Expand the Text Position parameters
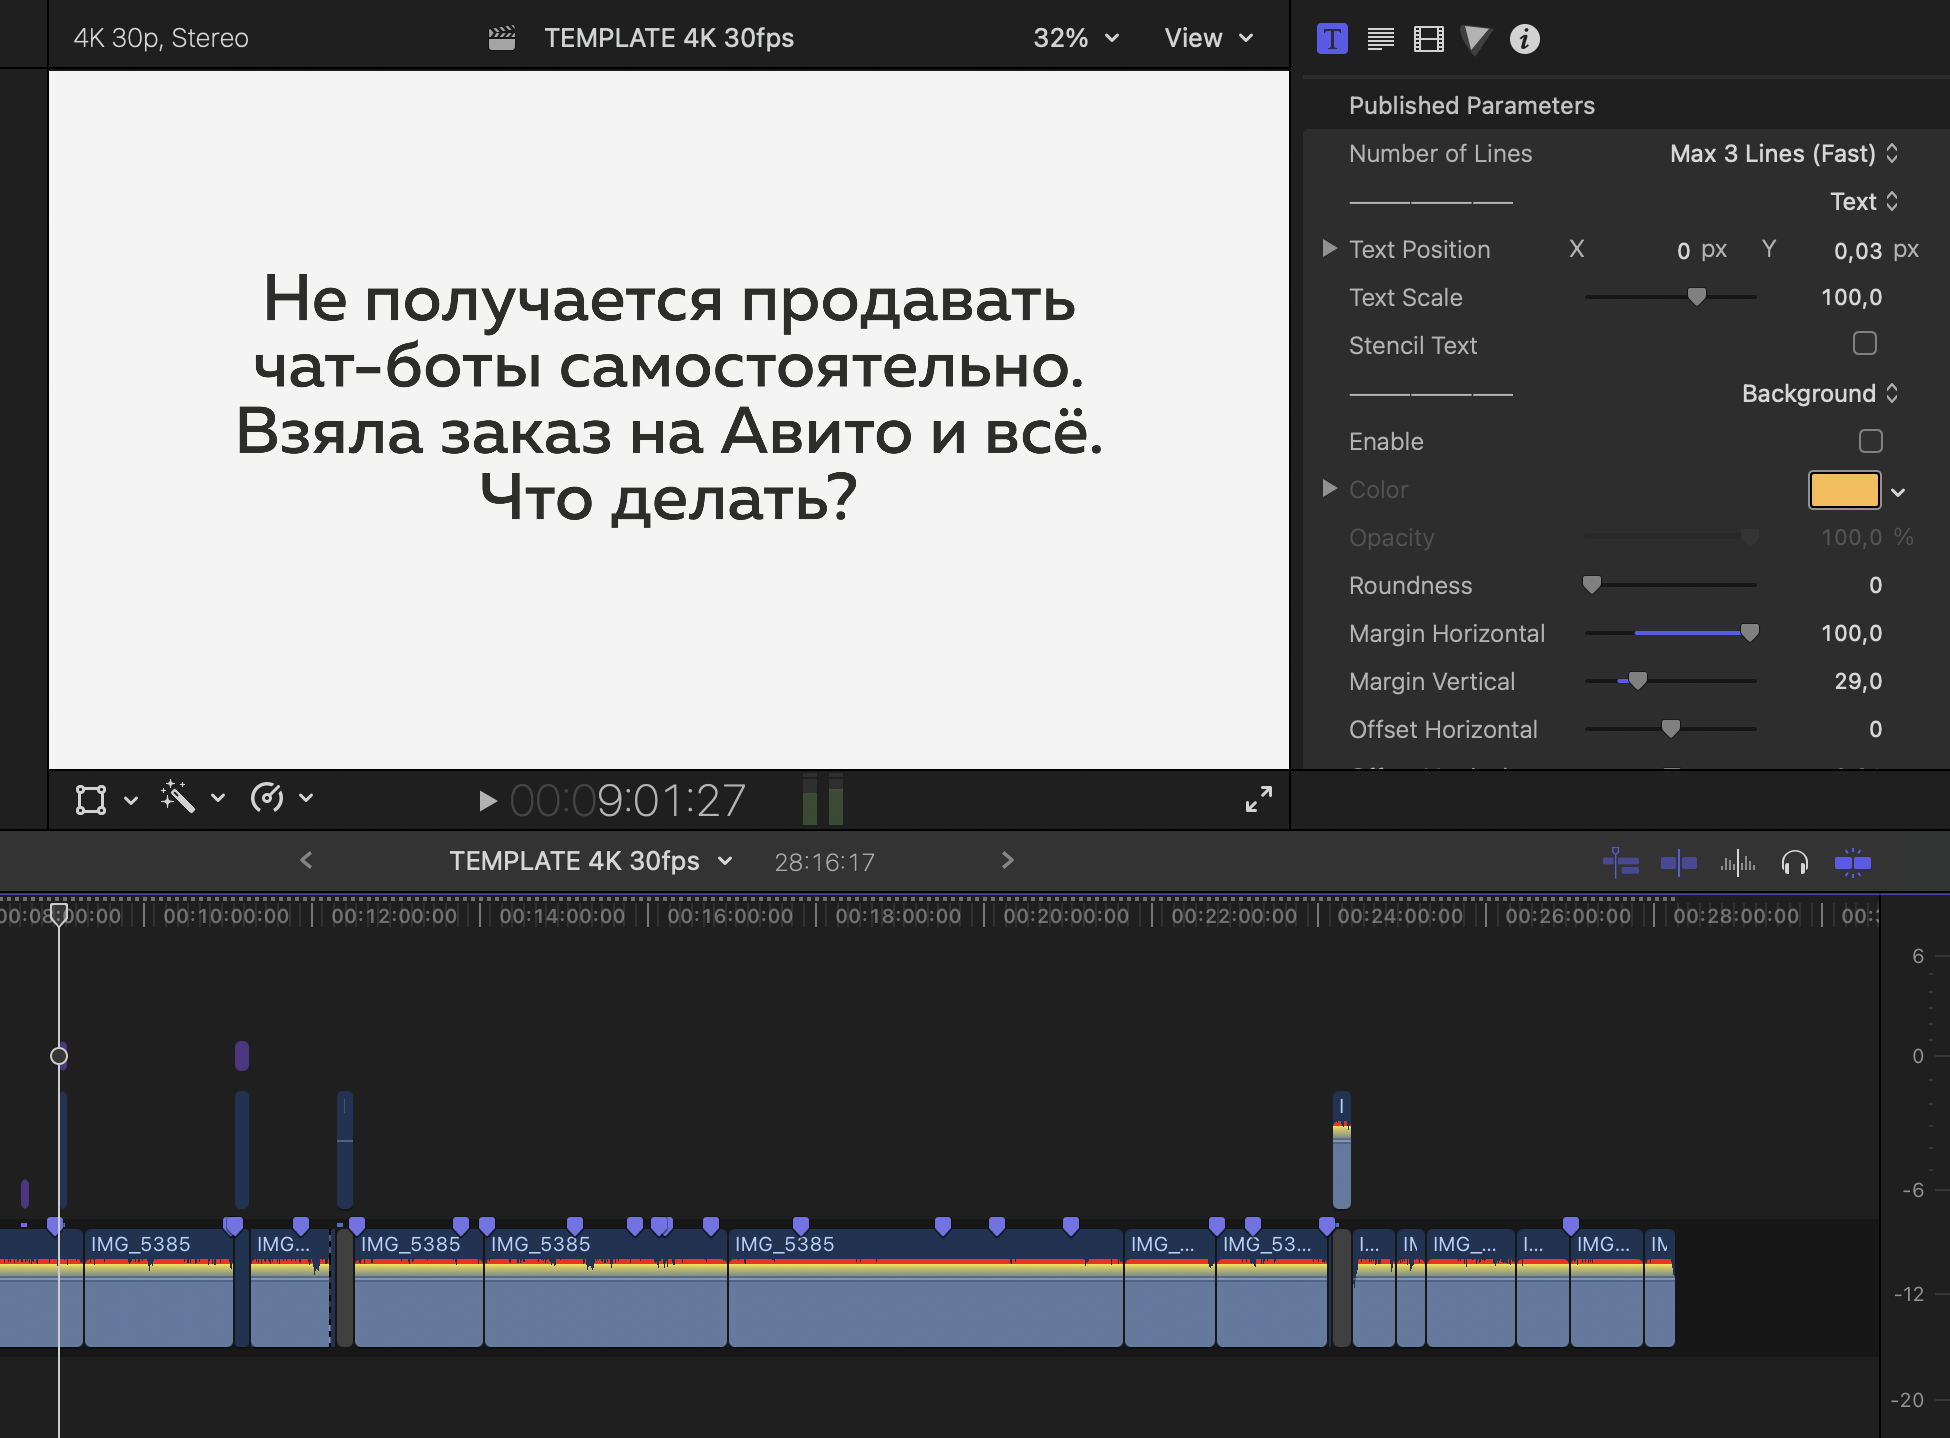Image resolution: width=1950 pixels, height=1438 pixels. (1330, 248)
